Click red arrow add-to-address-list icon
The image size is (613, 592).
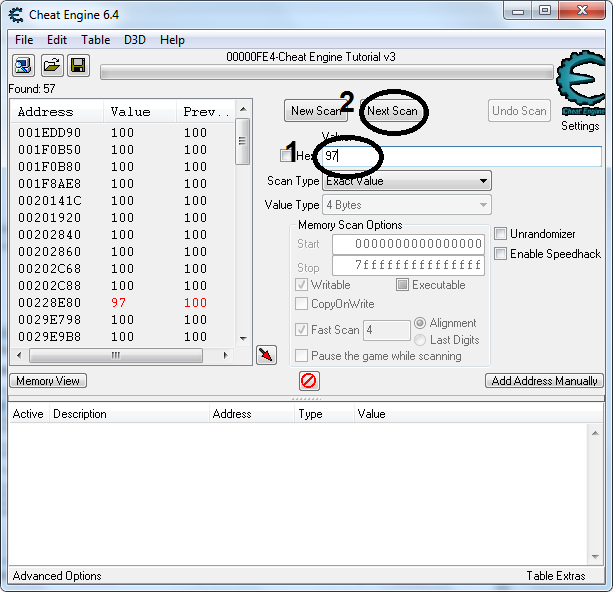point(267,355)
